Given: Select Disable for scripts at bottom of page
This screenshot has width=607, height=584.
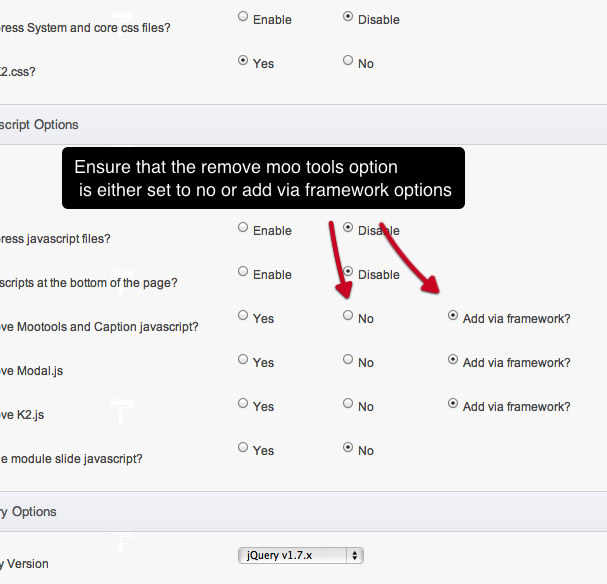Looking at the screenshot, I should (348, 271).
